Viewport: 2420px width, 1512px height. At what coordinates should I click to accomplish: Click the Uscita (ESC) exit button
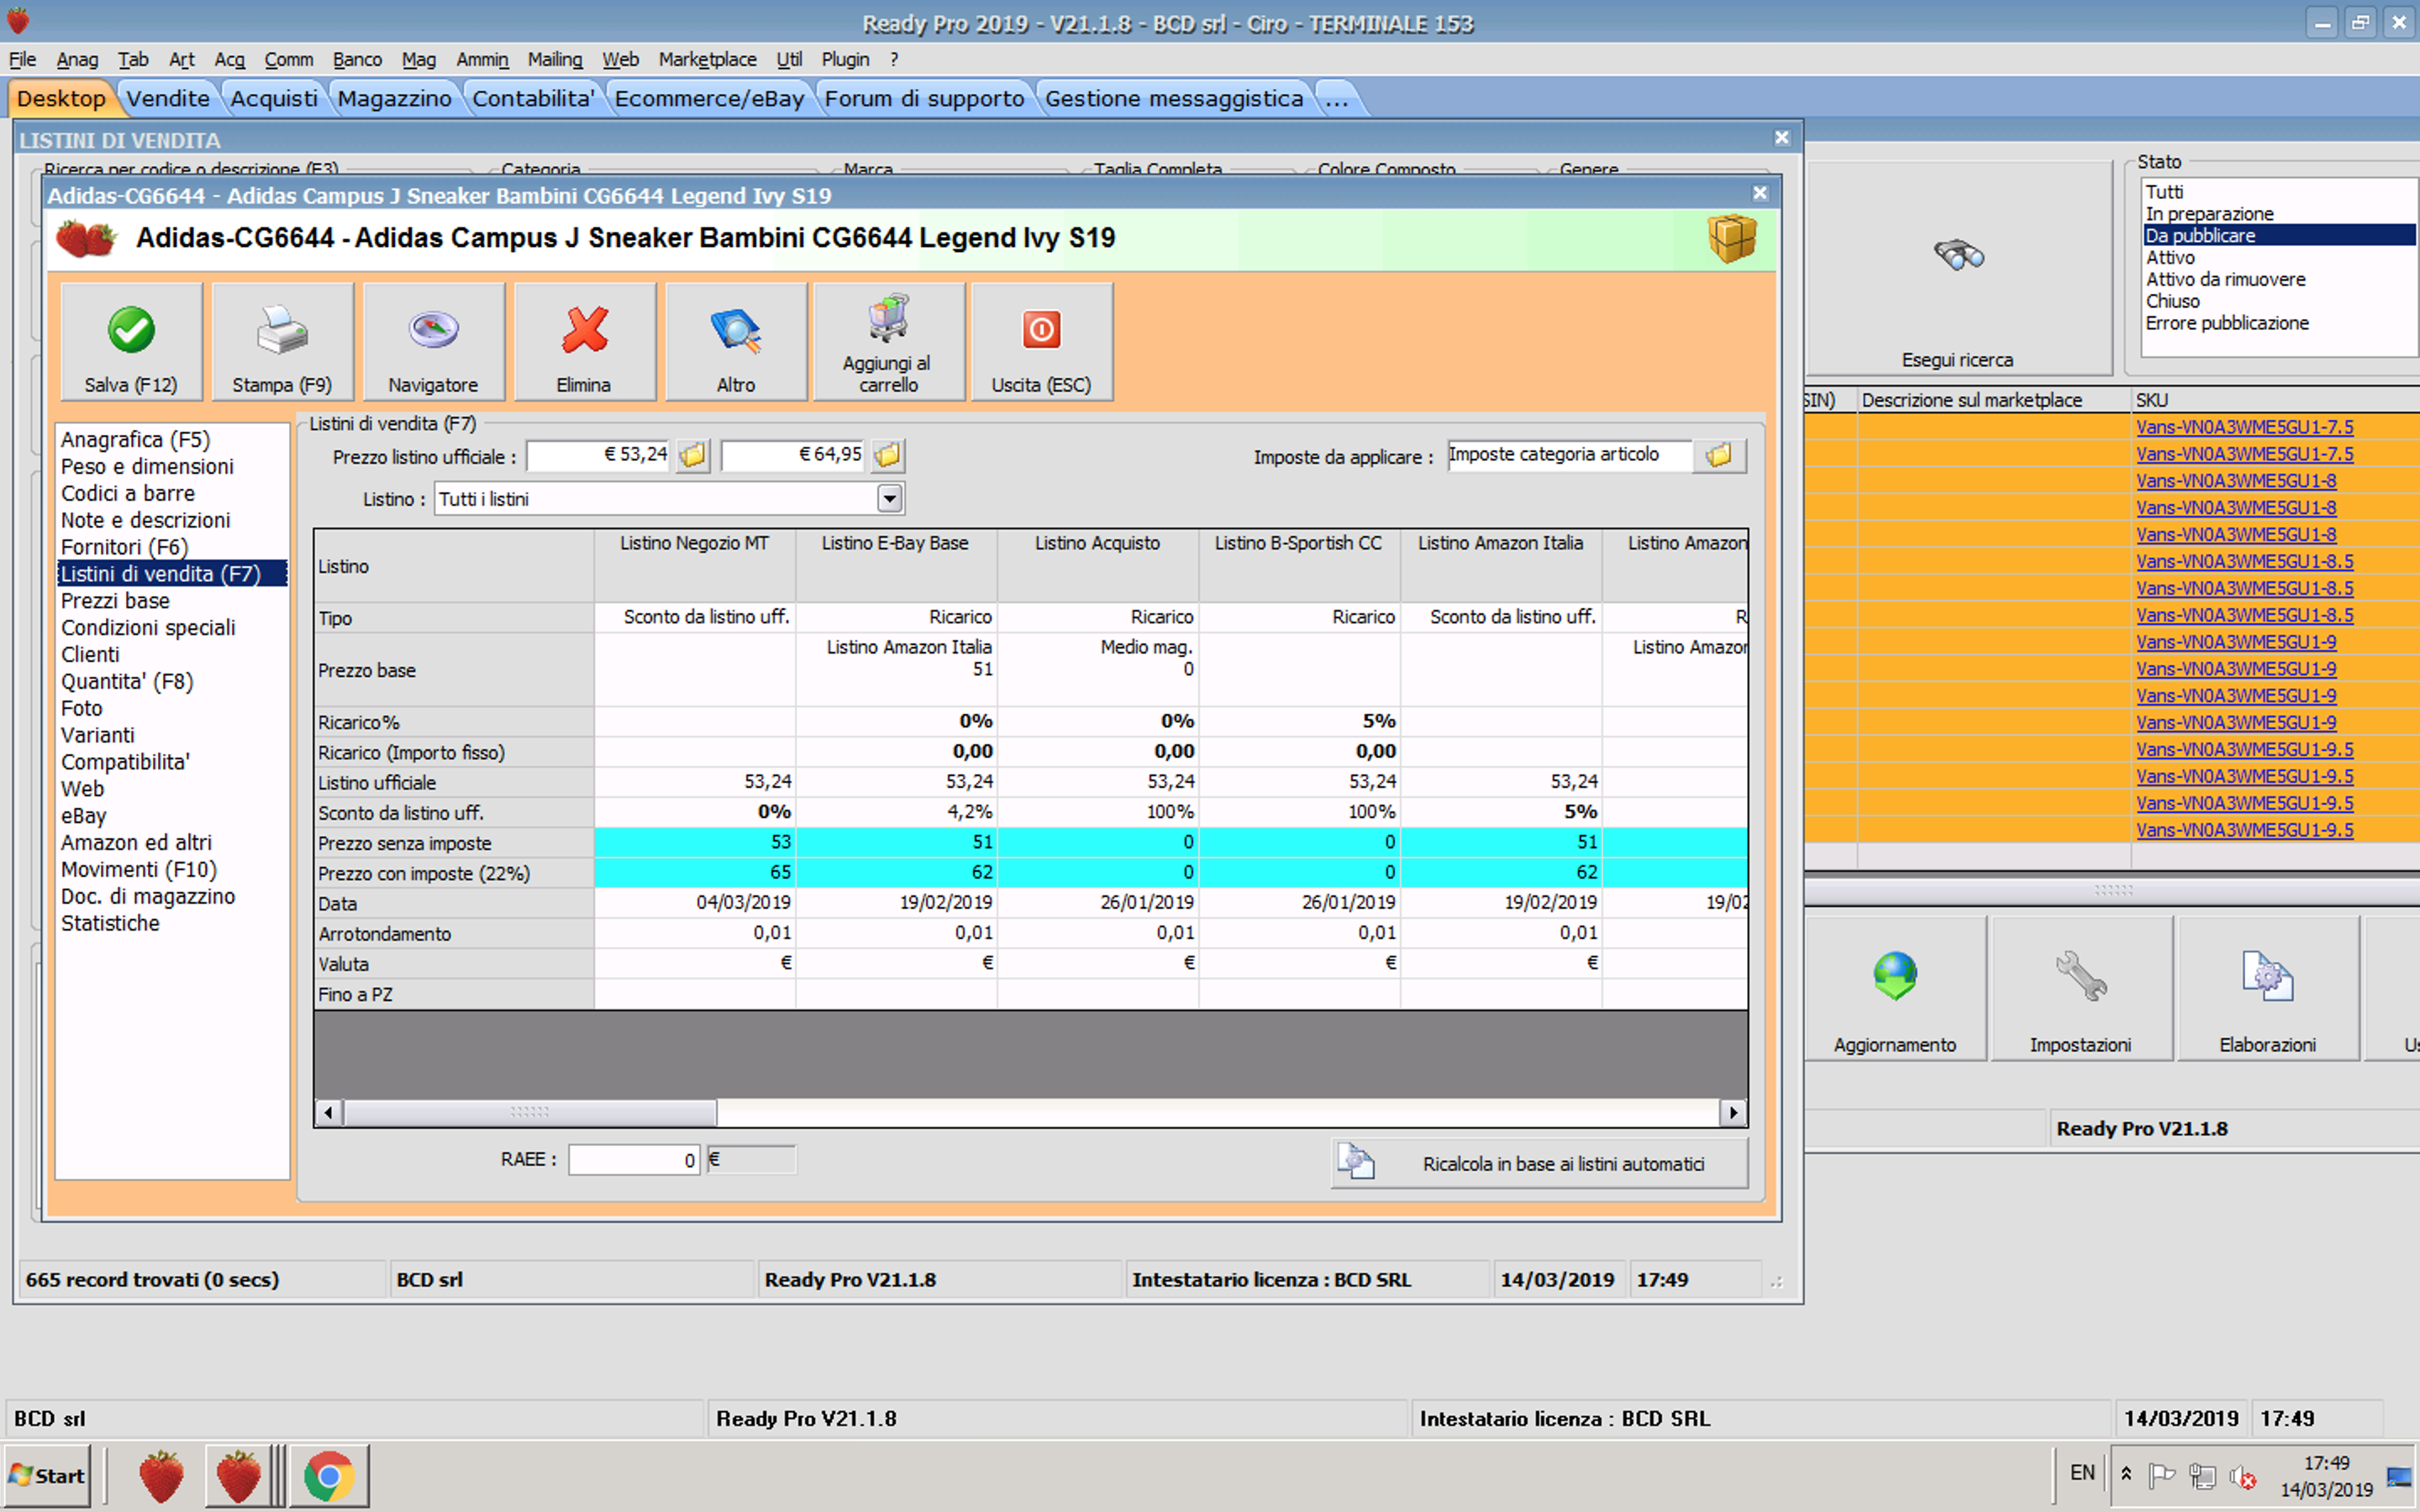coord(1041,341)
